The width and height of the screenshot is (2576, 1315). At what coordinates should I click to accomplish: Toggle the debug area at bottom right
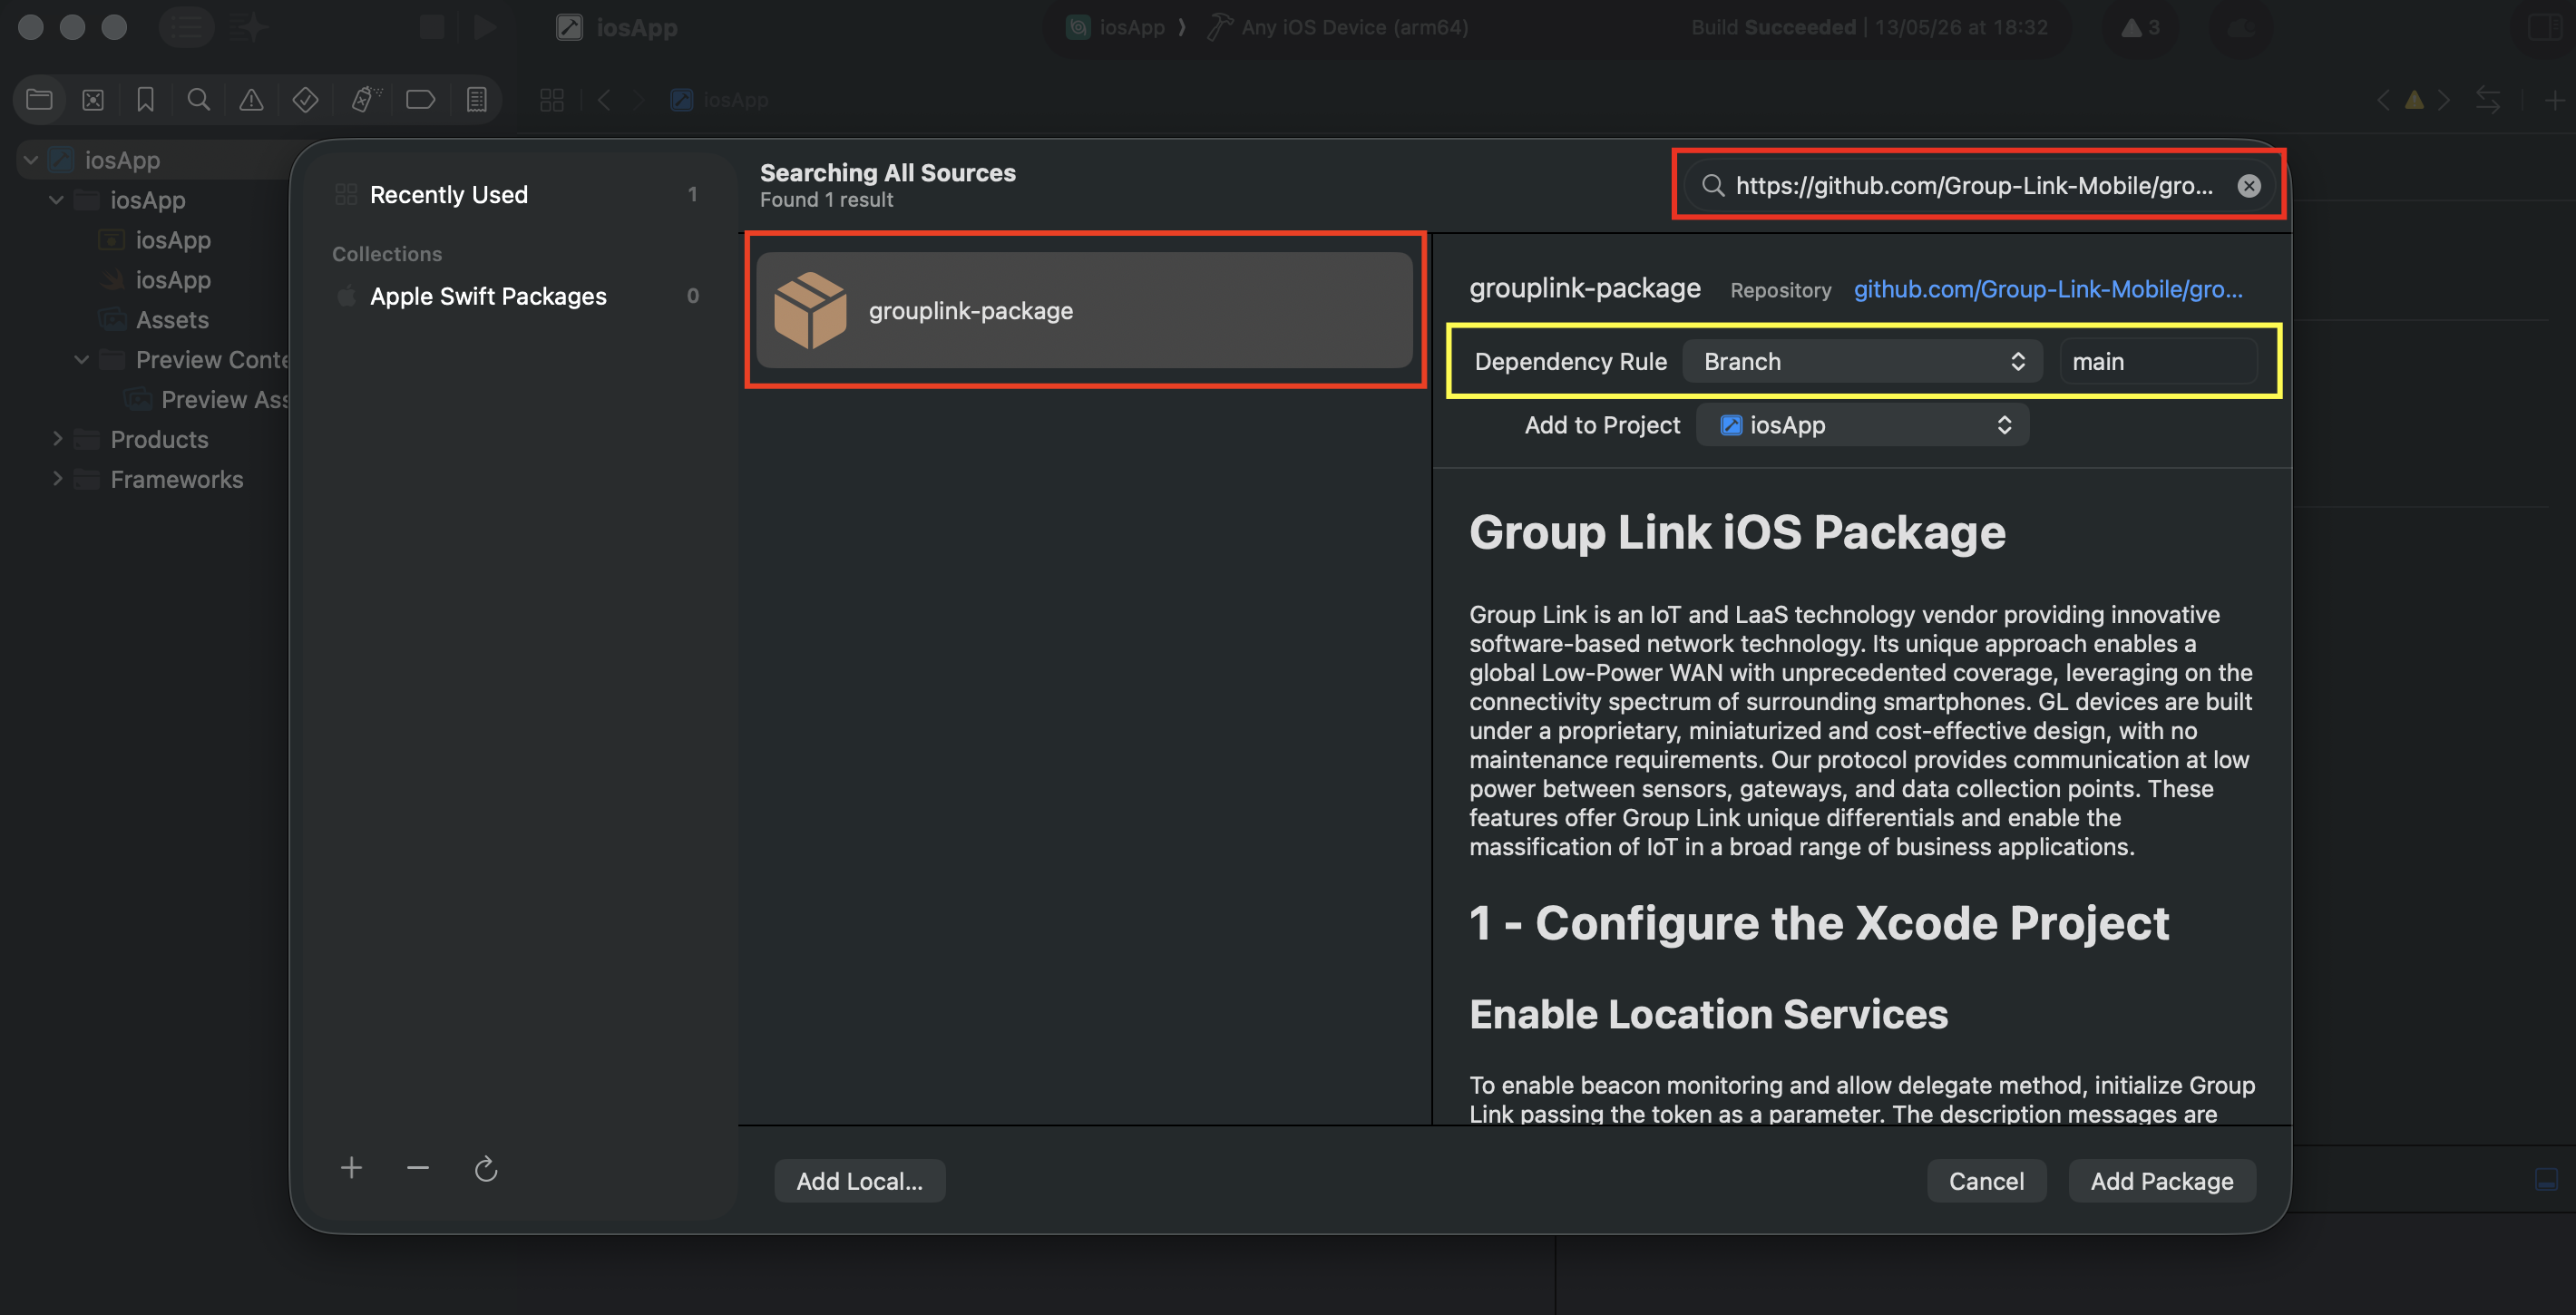tap(2546, 1180)
